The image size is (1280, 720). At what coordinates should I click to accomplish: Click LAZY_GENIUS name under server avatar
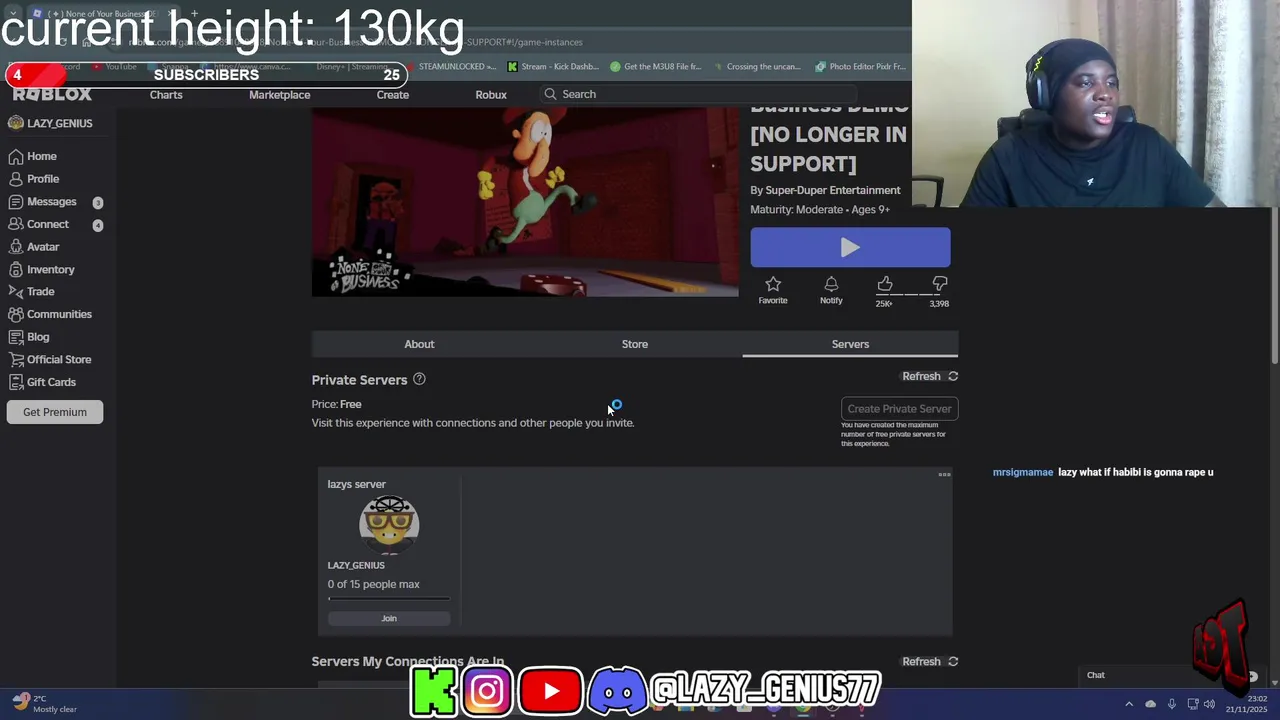click(x=356, y=566)
